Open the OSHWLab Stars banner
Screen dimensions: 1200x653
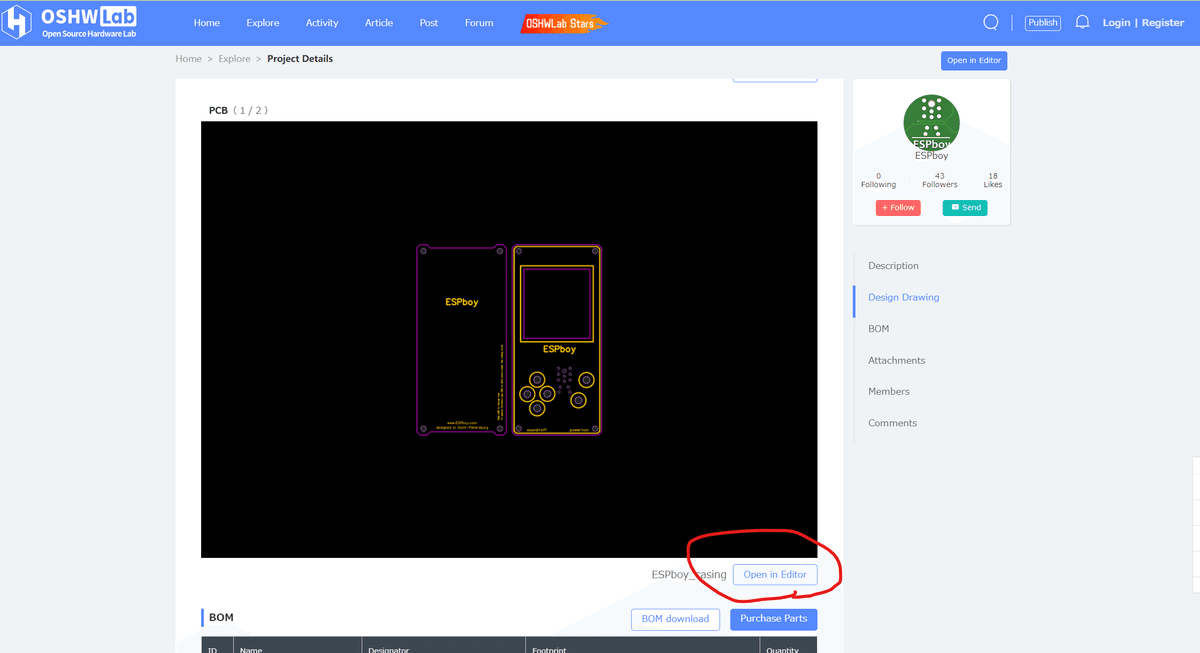(565, 23)
